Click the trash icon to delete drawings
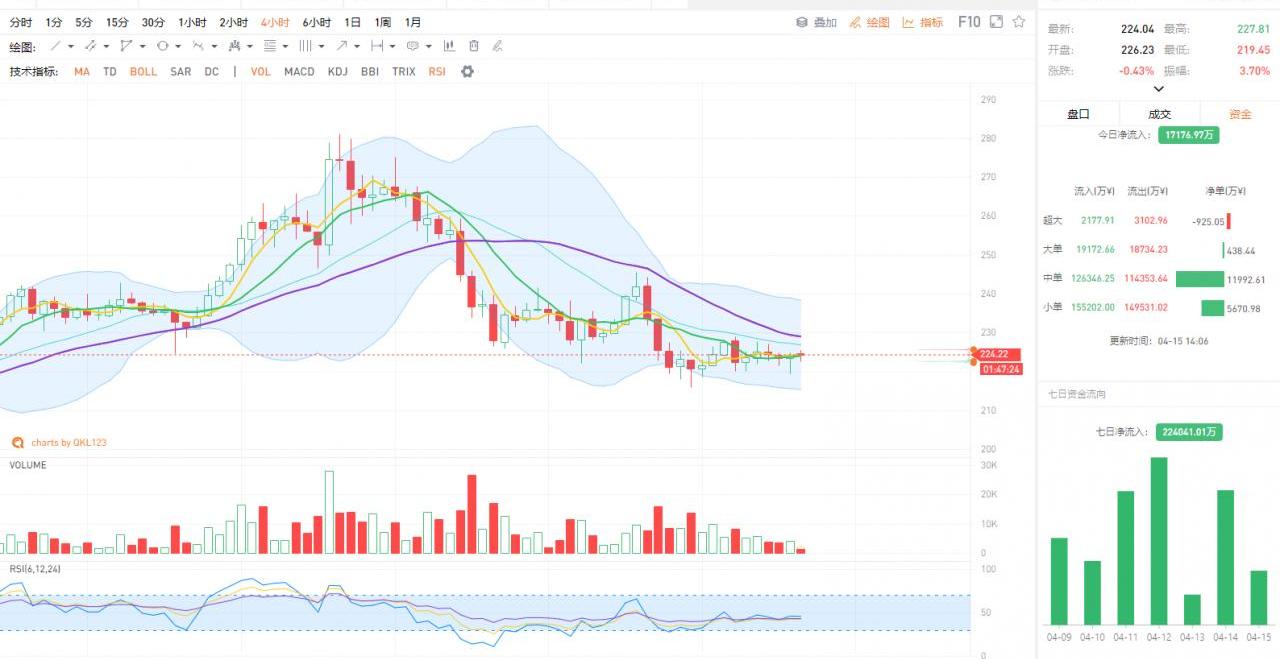Viewport: 1280px width, 659px height. click(474, 46)
